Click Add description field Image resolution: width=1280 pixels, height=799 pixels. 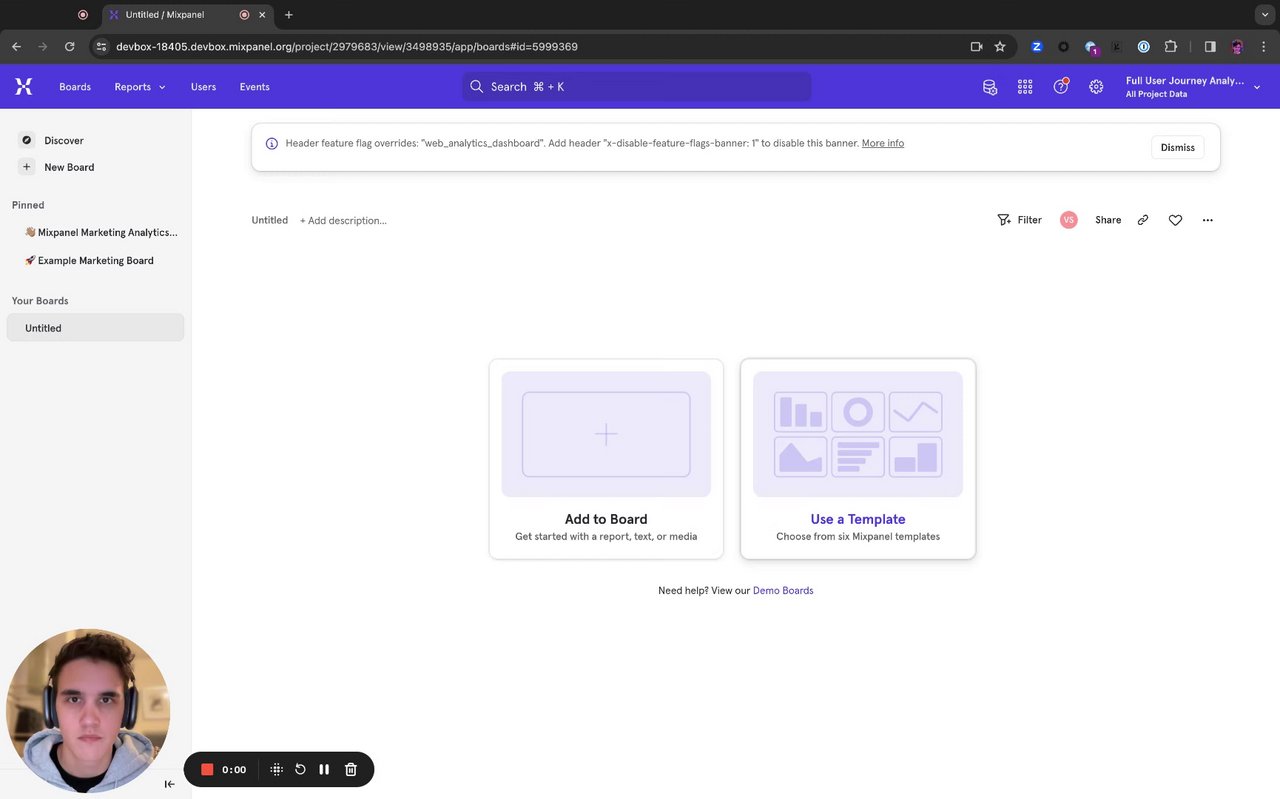pyautogui.click(x=343, y=220)
